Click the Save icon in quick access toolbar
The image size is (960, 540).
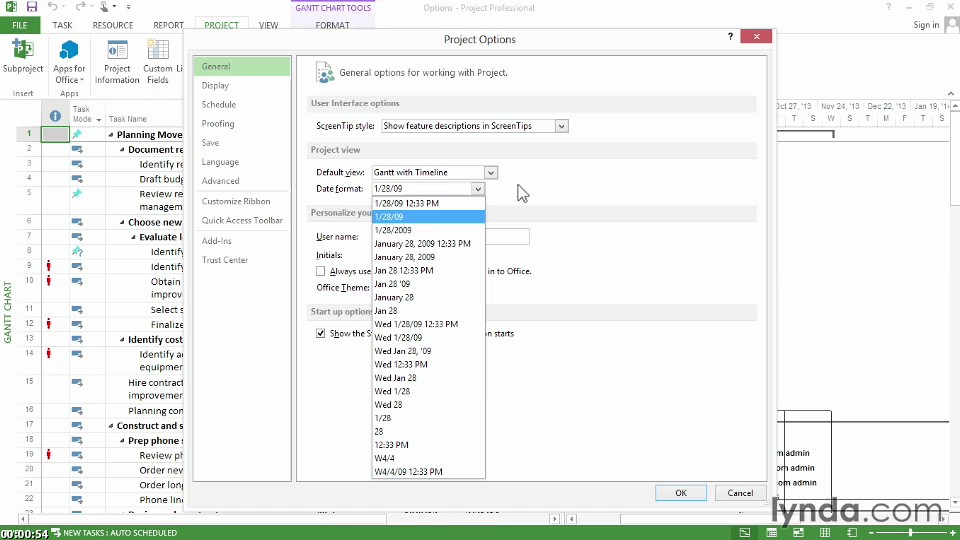(32, 7)
